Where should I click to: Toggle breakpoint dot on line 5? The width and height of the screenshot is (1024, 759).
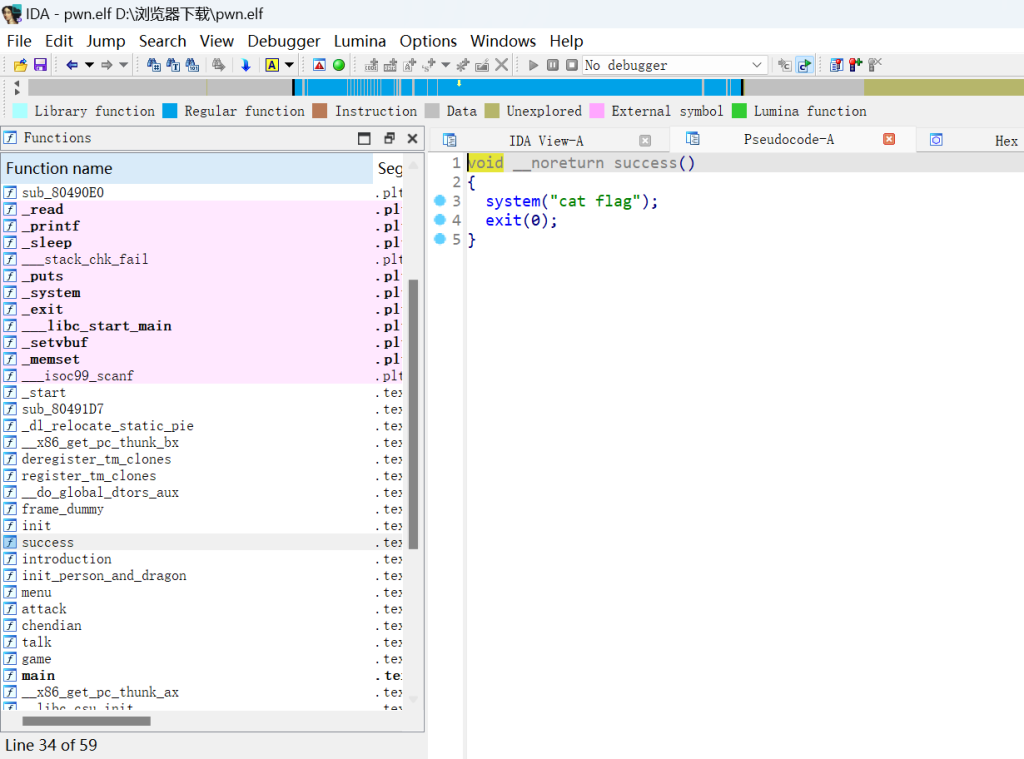coord(439,239)
